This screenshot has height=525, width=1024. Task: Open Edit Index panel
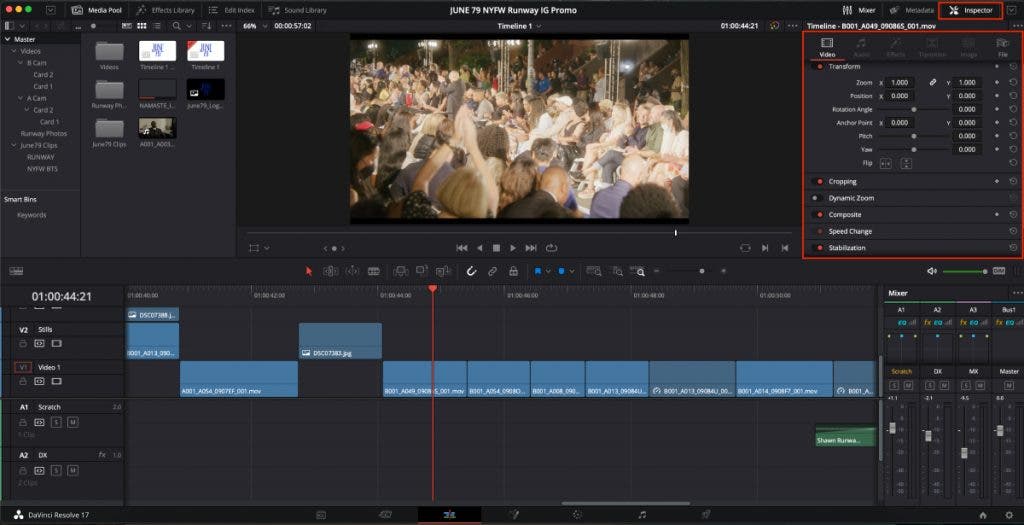click(x=232, y=10)
